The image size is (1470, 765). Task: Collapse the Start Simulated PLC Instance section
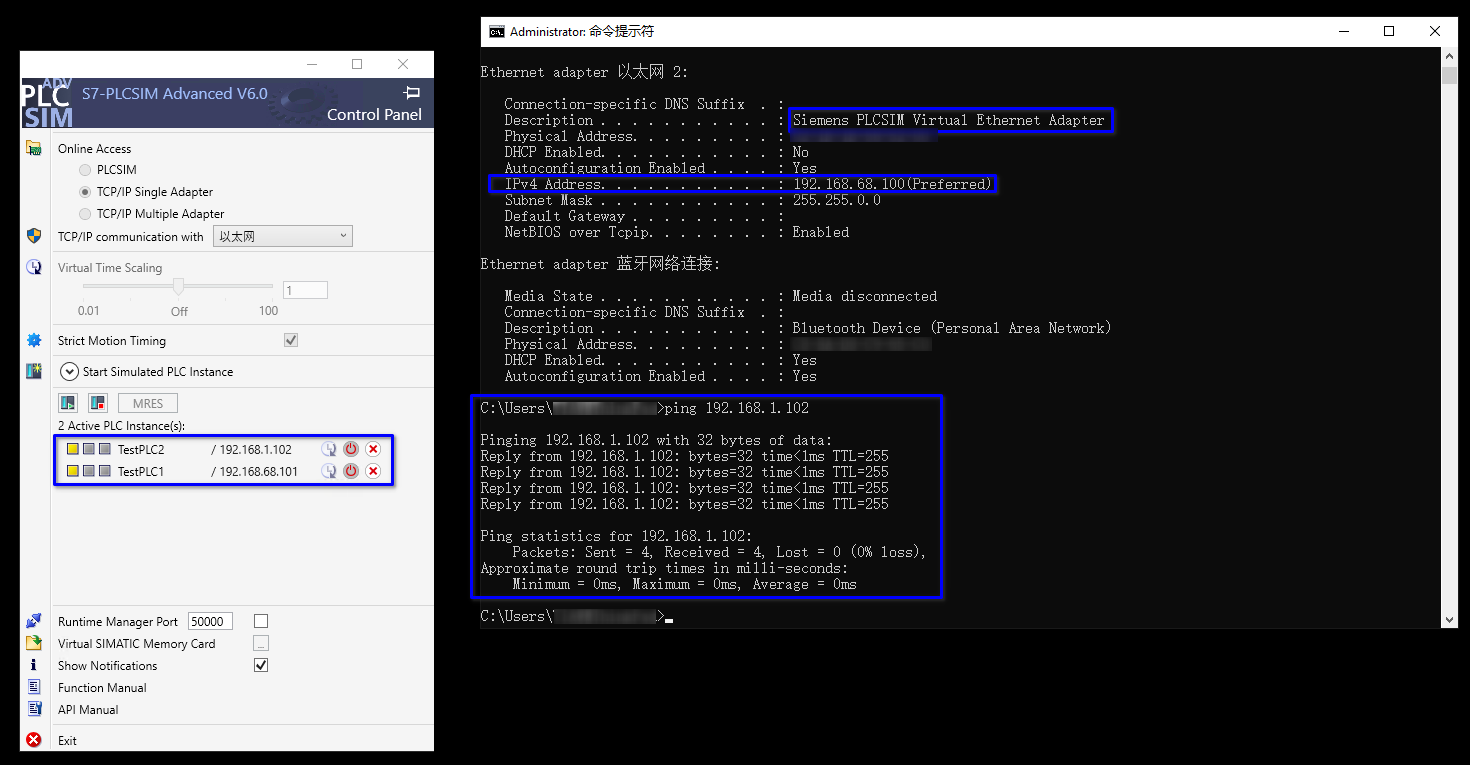click(68, 371)
